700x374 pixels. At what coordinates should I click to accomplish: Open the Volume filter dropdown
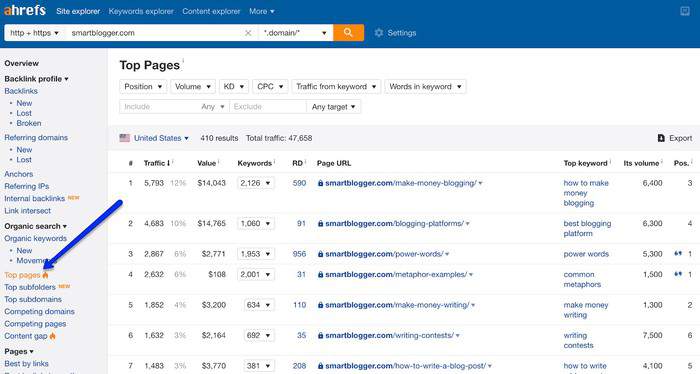[193, 87]
